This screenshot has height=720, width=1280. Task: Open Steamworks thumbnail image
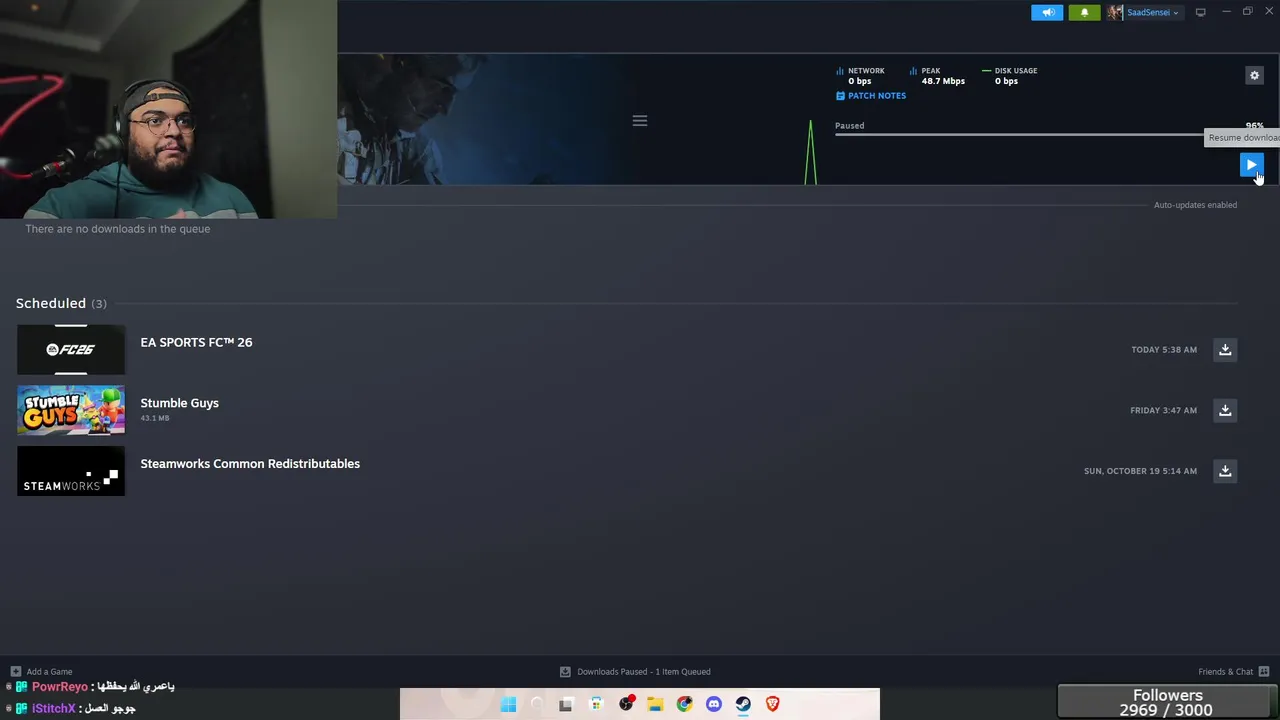(71, 471)
